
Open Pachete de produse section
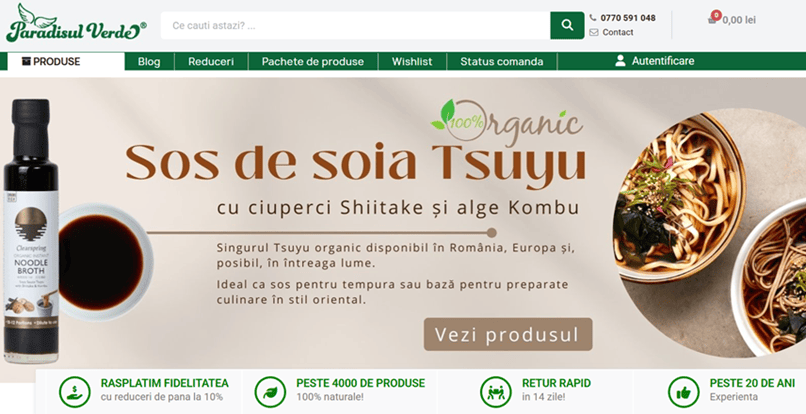point(312,61)
